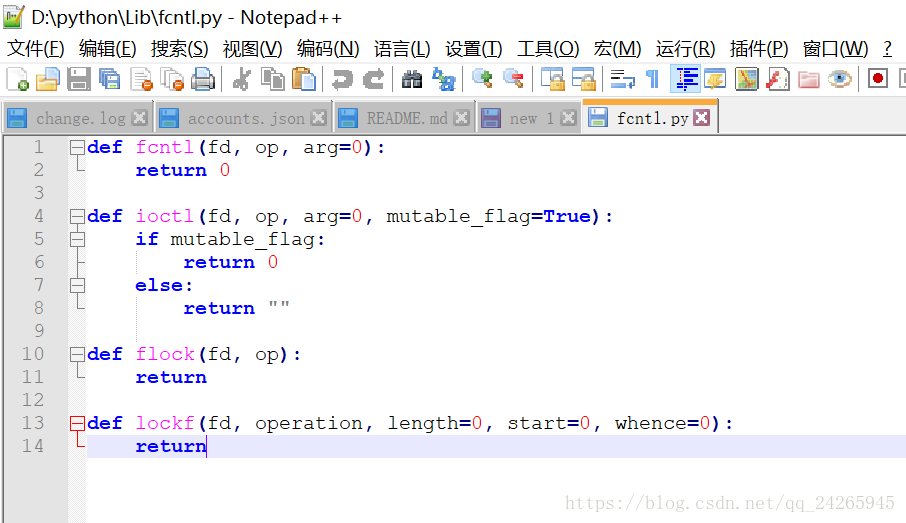906x523 pixels.
Task: Open the 运行(R) menu
Action: [685, 49]
